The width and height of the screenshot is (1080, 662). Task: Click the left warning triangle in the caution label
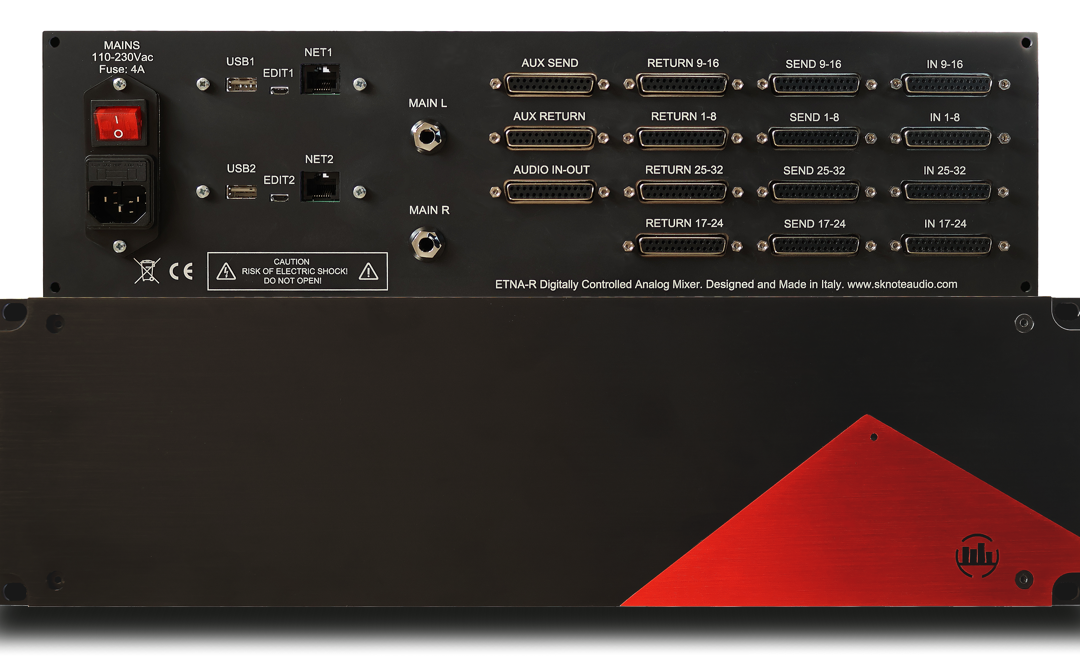coord(227,271)
